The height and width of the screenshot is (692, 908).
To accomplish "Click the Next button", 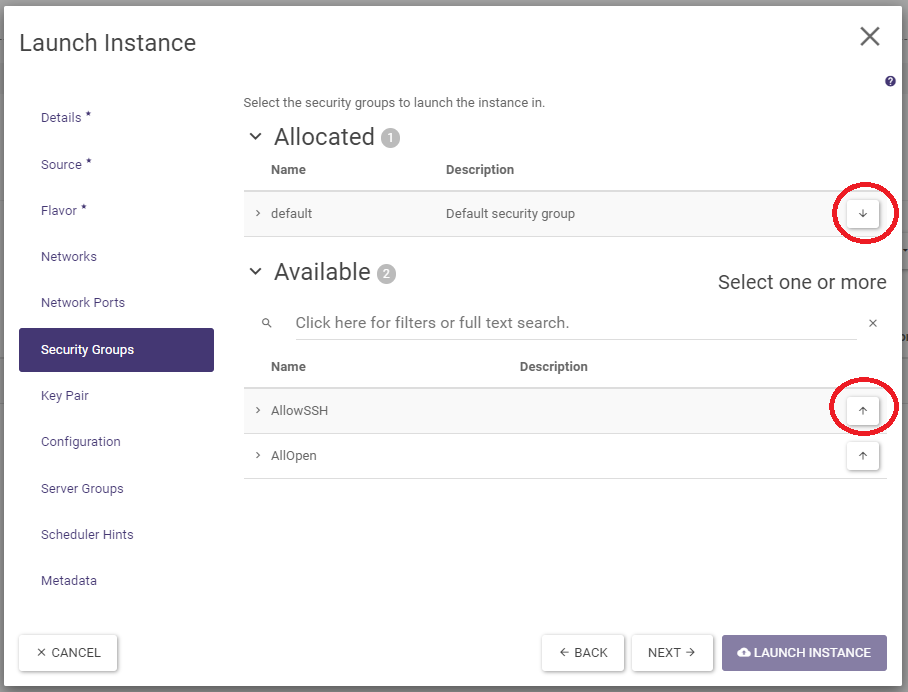I will pos(671,653).
